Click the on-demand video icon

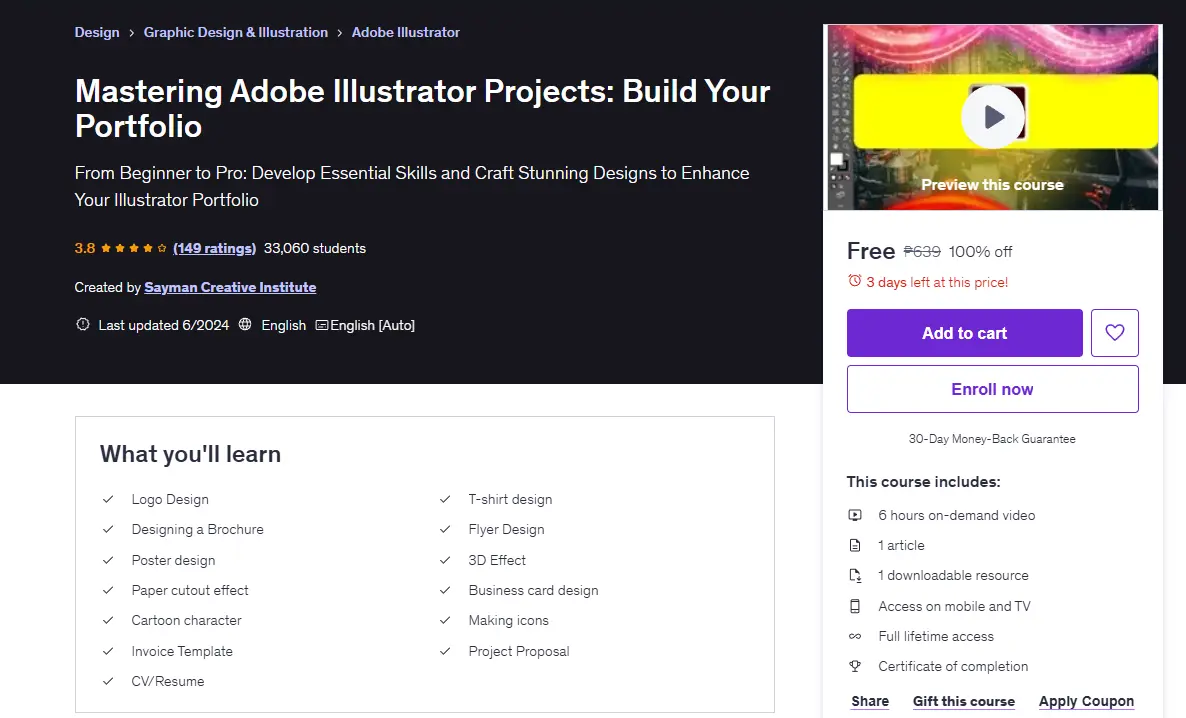click(855, 515)
